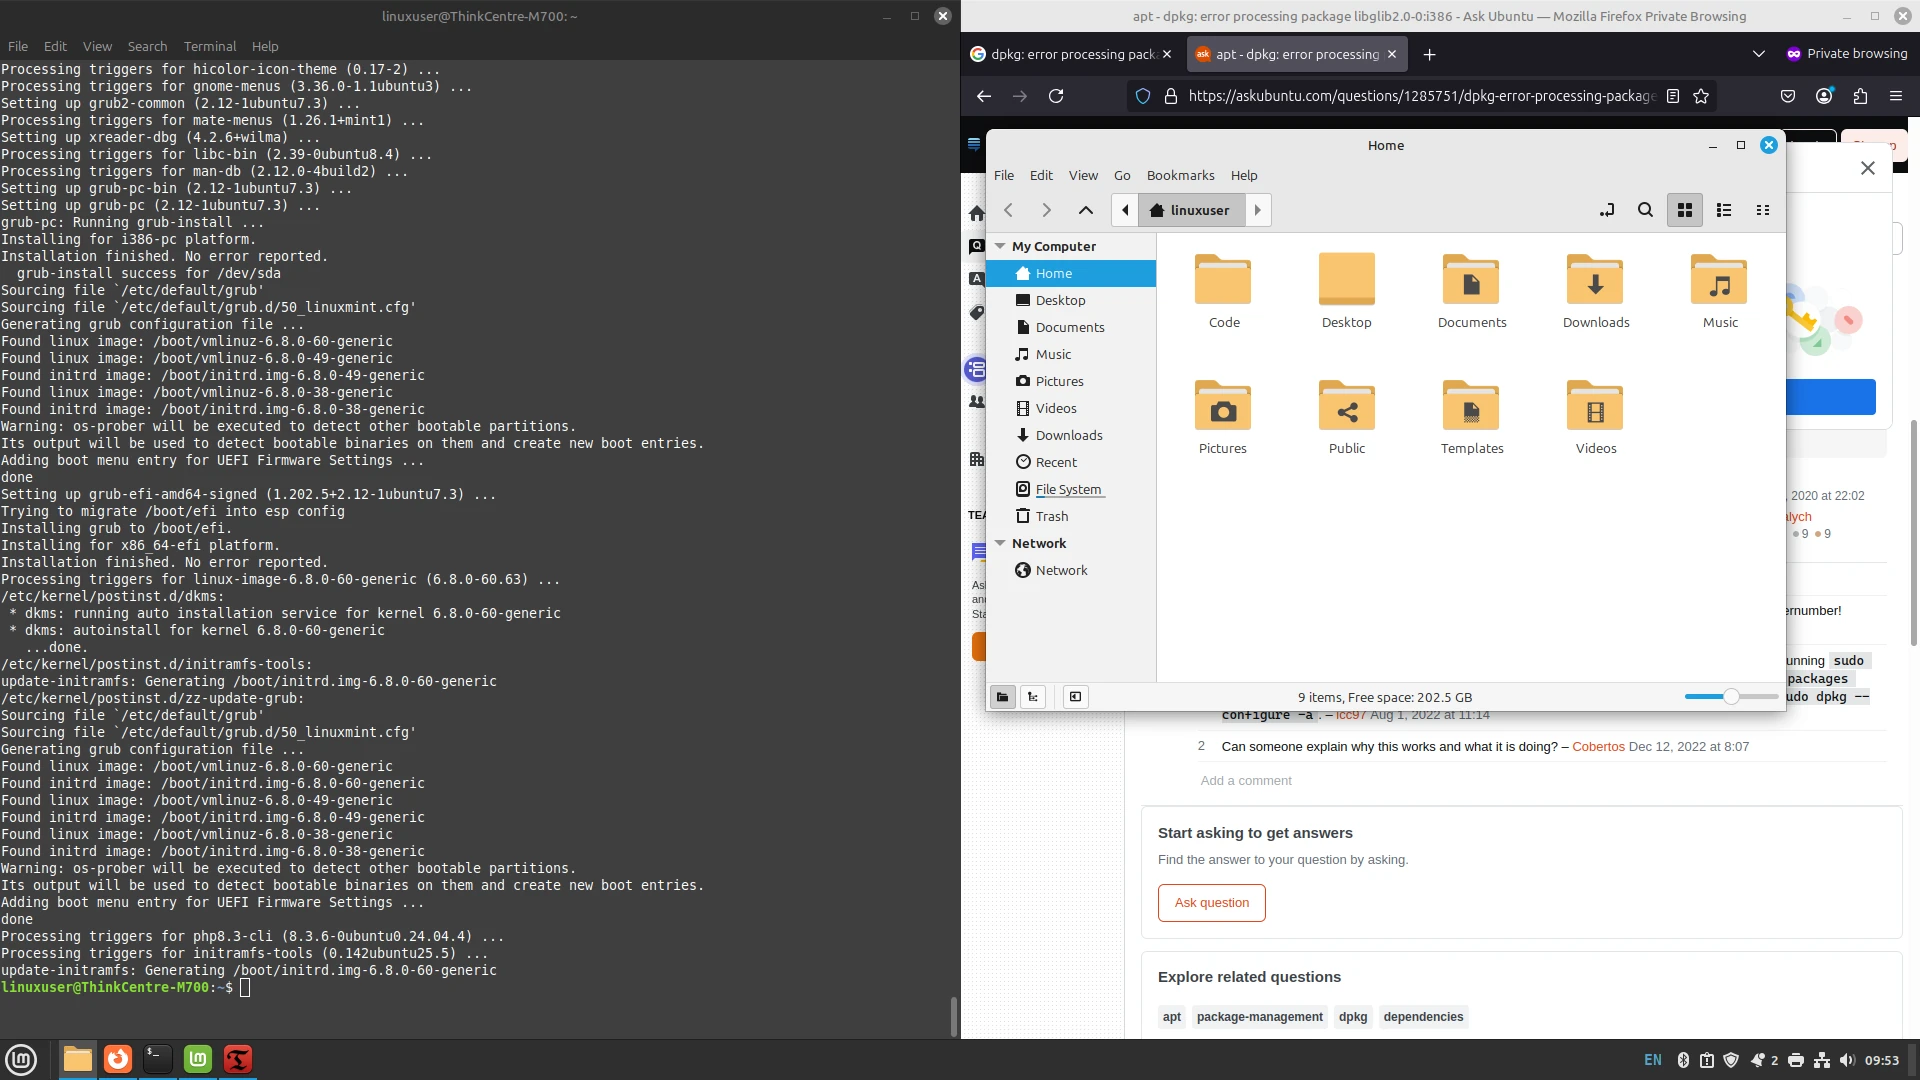
Task: Open volume control in system tray
Action: (1847, 1060)
